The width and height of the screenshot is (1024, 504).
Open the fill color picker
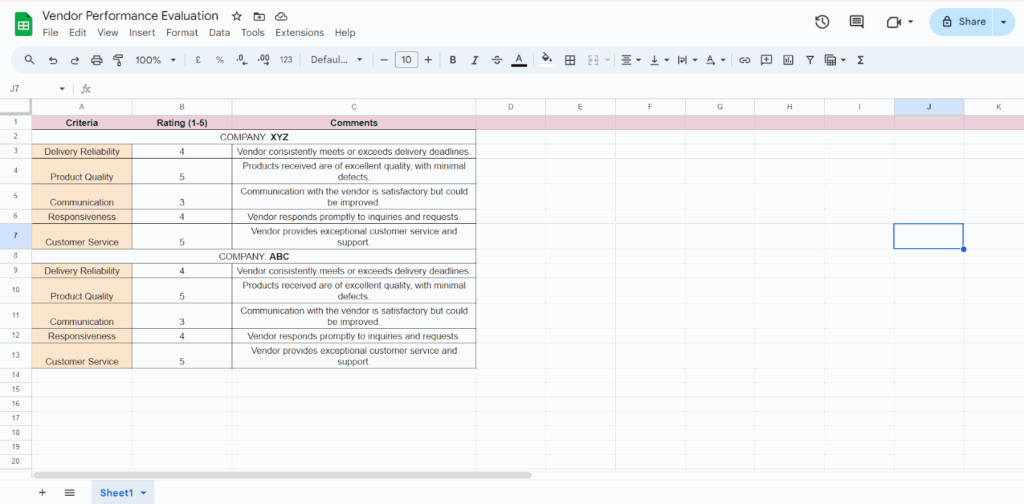coord(547,60)
